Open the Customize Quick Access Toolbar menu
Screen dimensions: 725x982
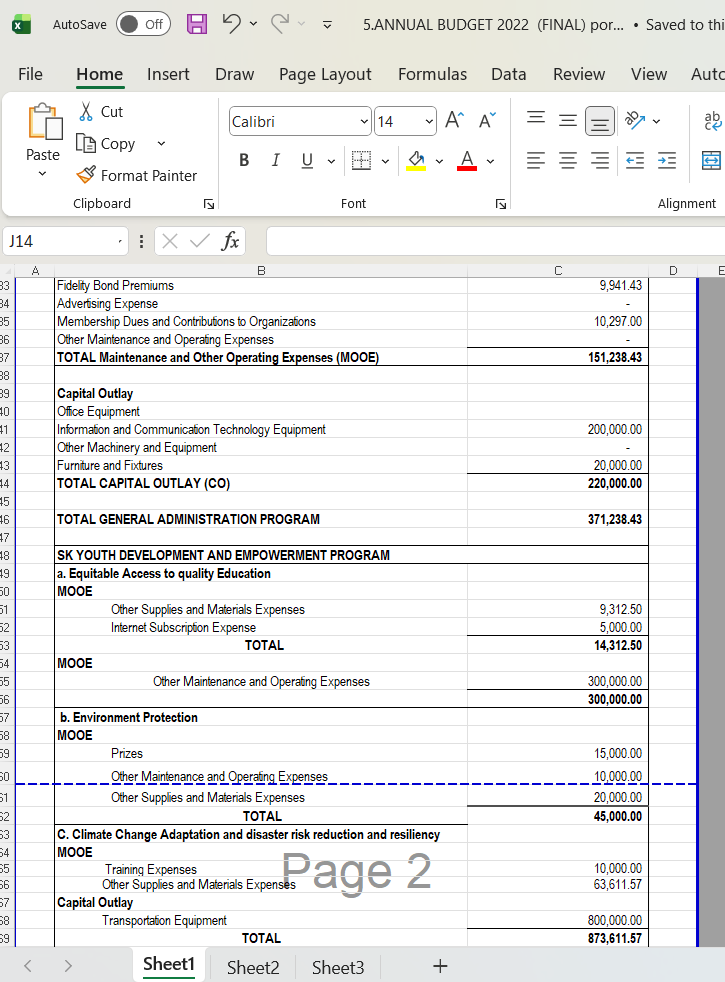tap(327, 24)
